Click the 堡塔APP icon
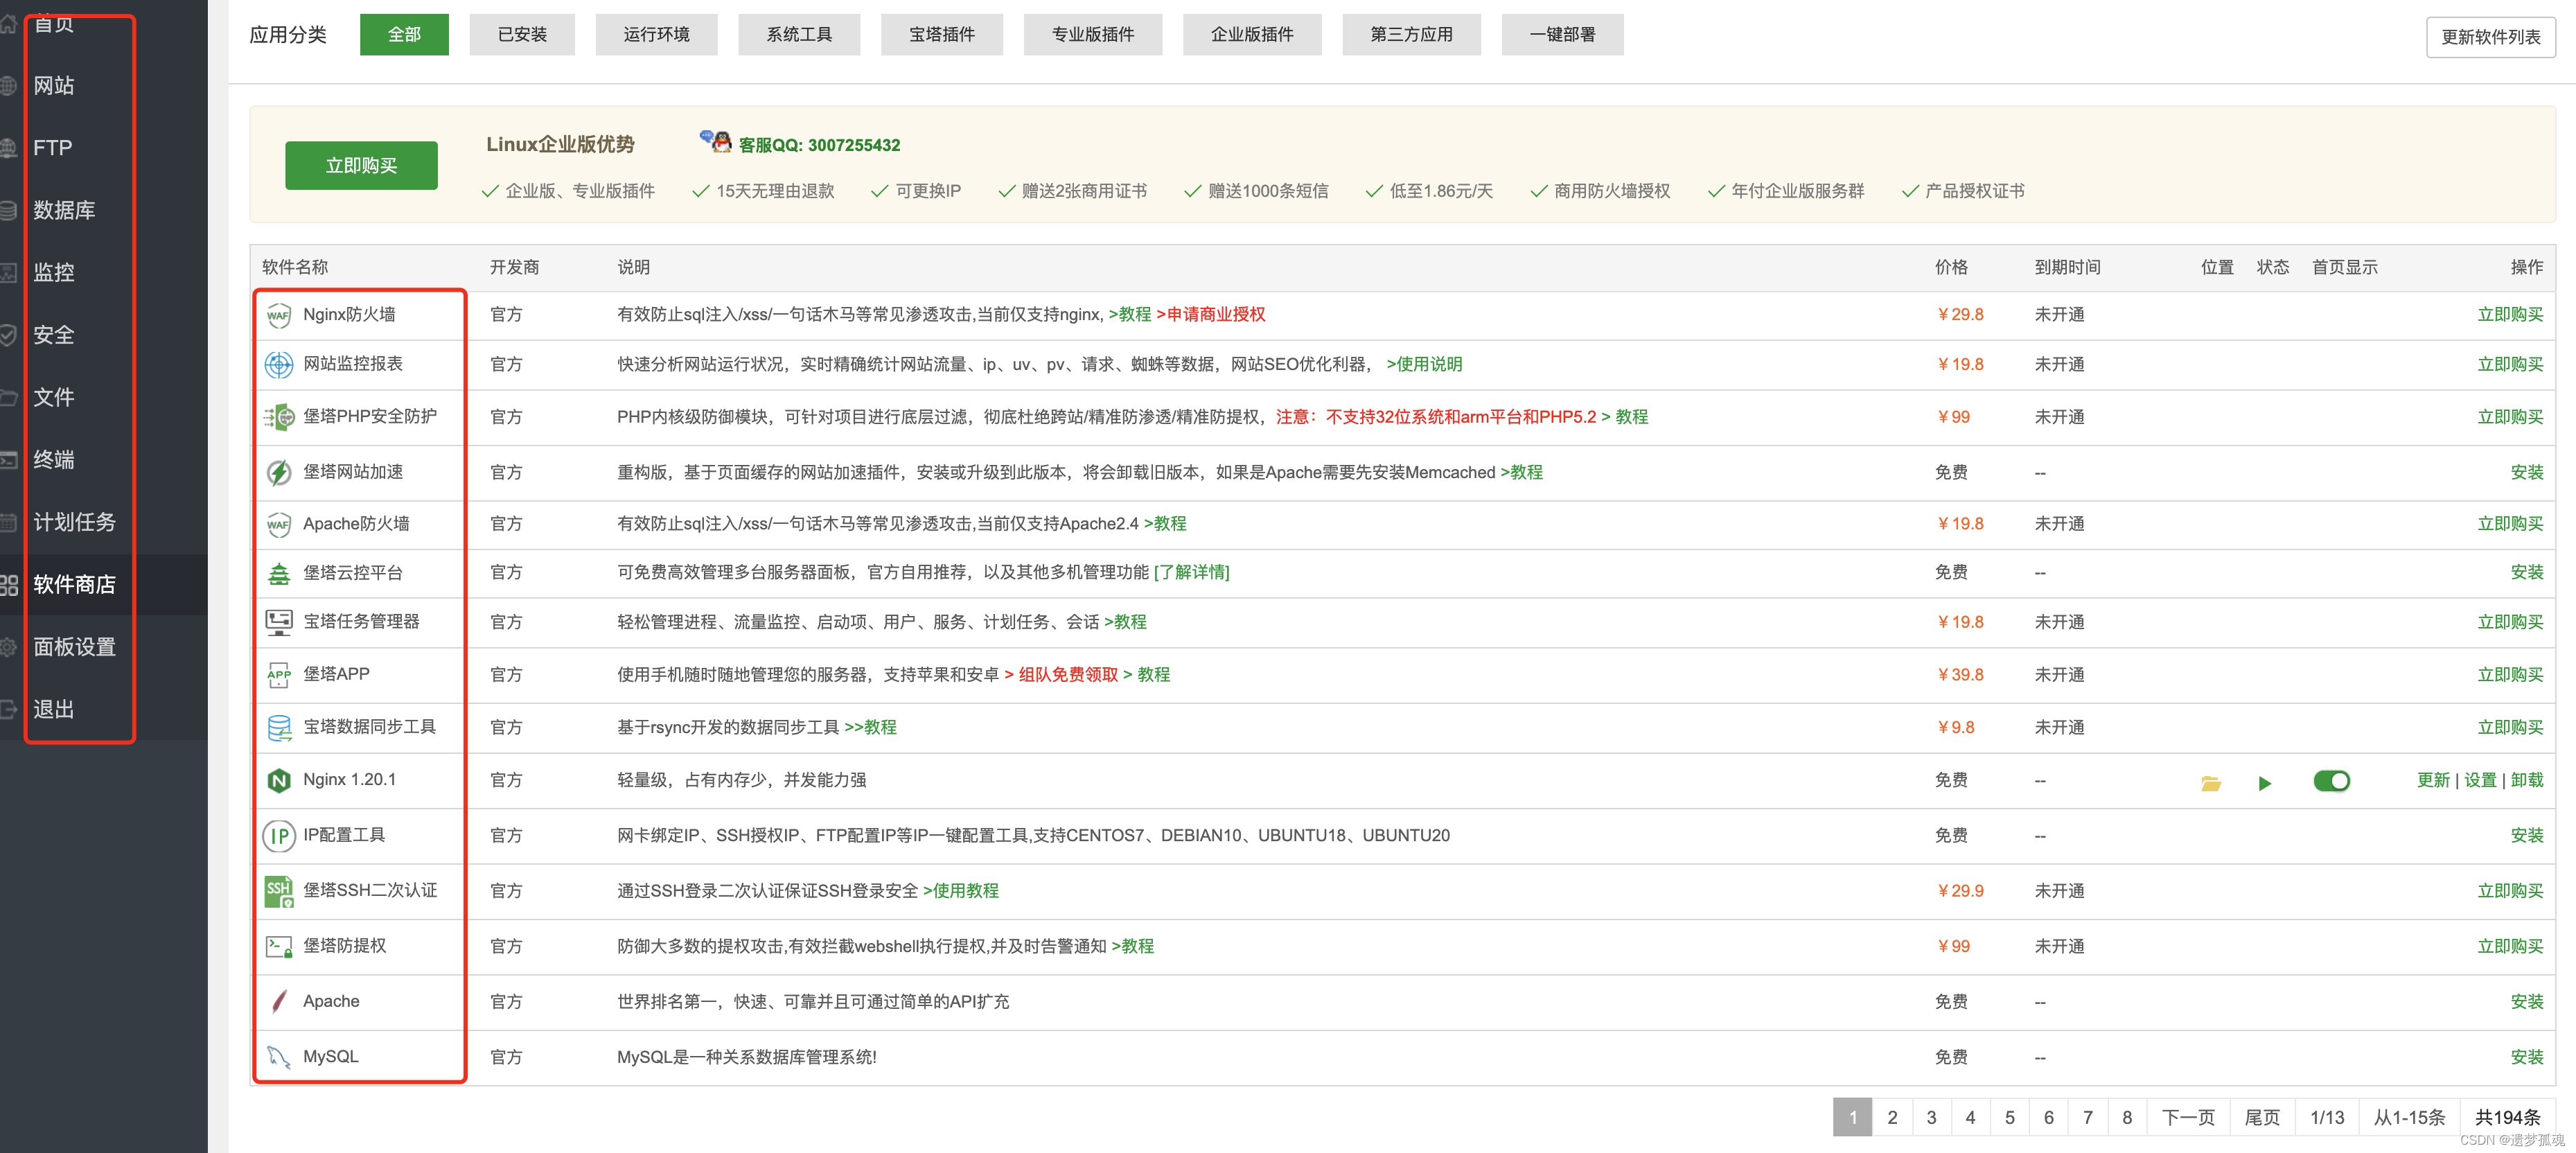The width and height of the screenshot is (2576, 1153). (x=279, y=675)
